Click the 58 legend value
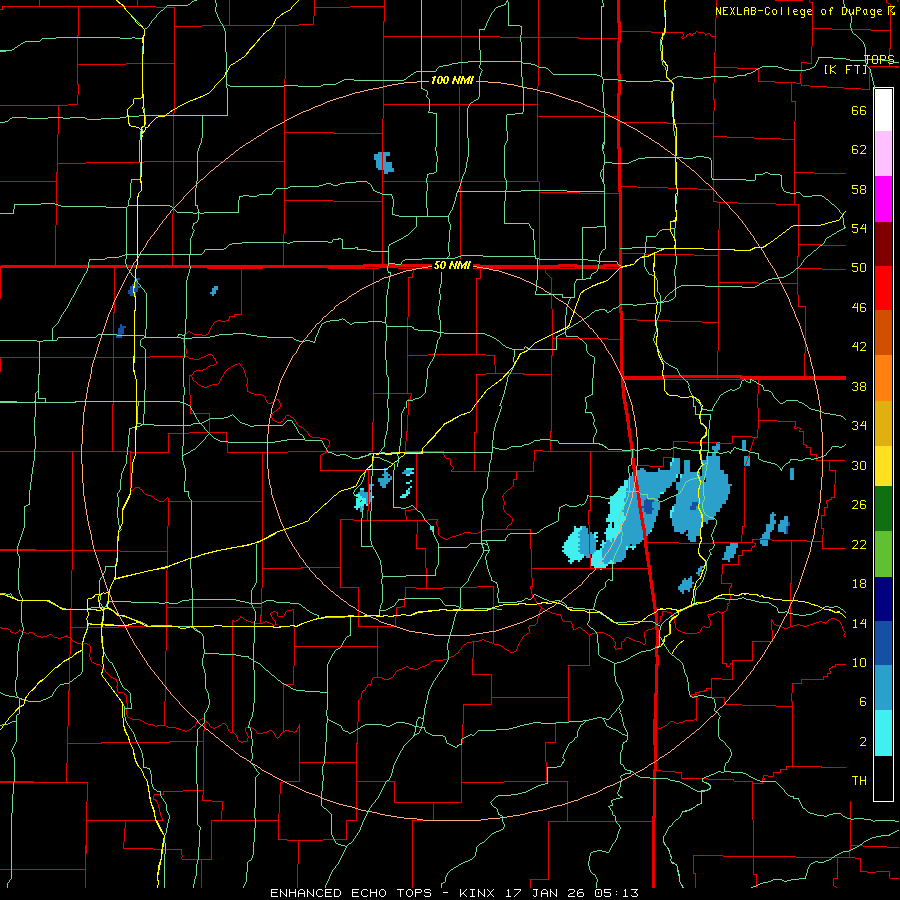900x900 pixels. (x=859, y=189)
